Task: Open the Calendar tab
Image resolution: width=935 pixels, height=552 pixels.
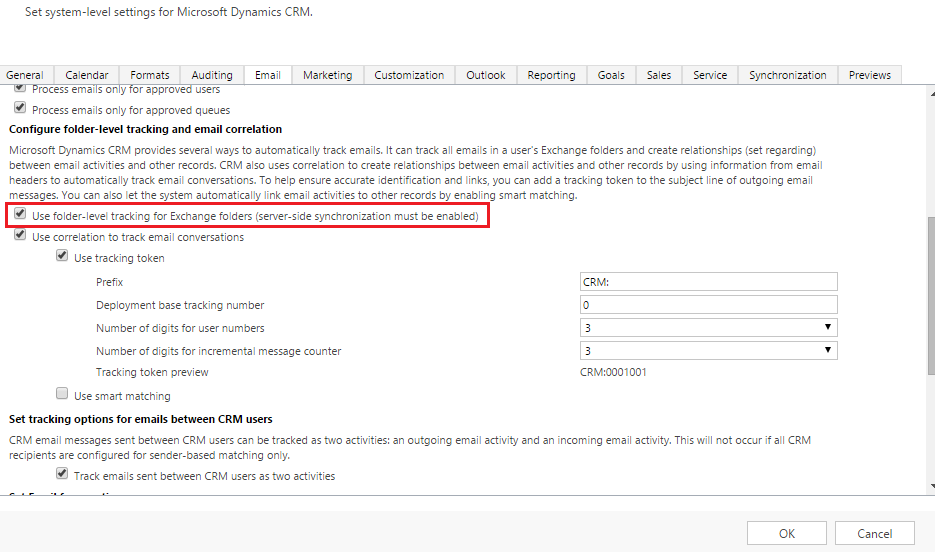Action: (x=87, y=75)
